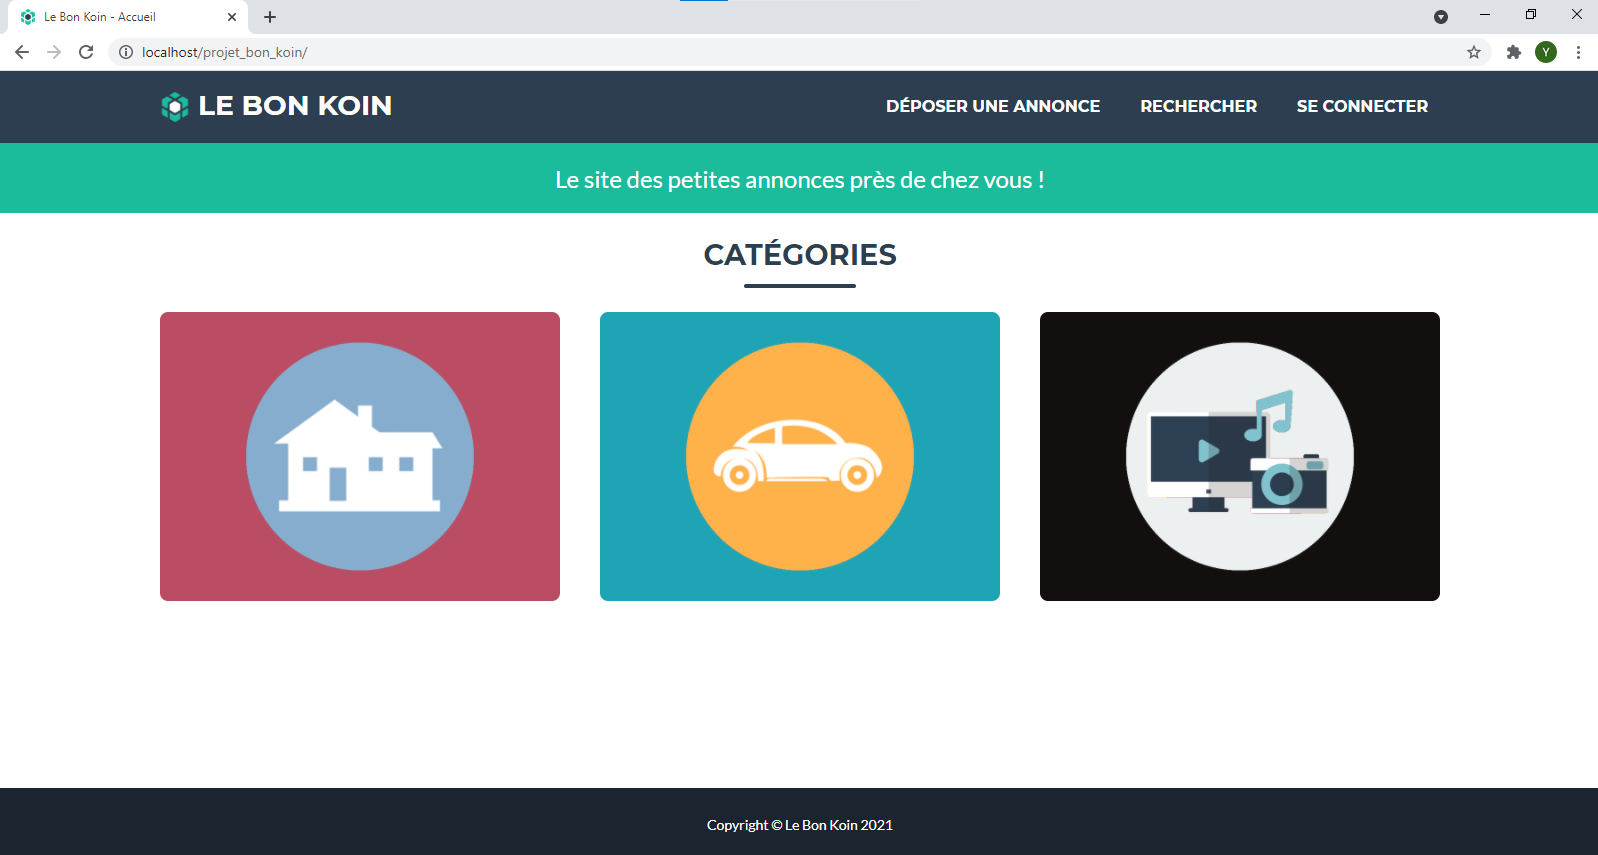Click the Le Bon Koin hexagon logo
This screenshot has height=855, width=1598.
click(x=175, y=106)
